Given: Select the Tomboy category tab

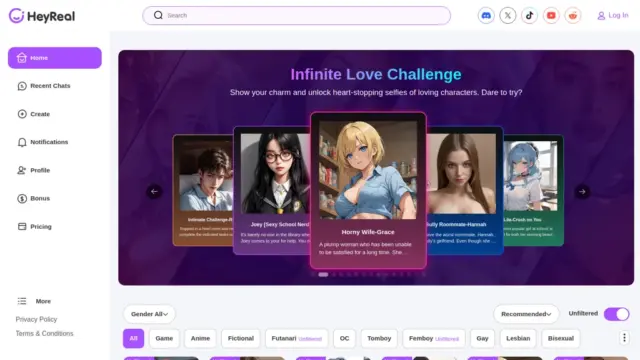Looking at the screenshot, I should coord(379,338).
